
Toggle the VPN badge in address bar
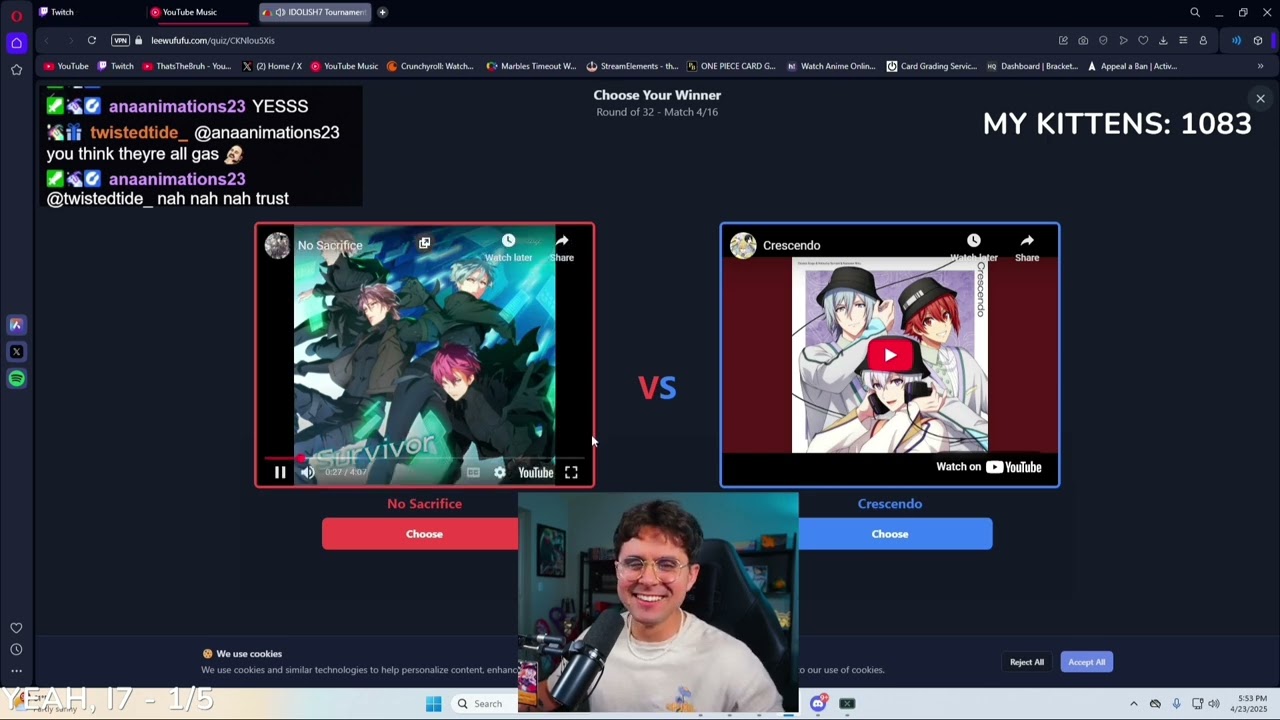[x=121, y=40]
